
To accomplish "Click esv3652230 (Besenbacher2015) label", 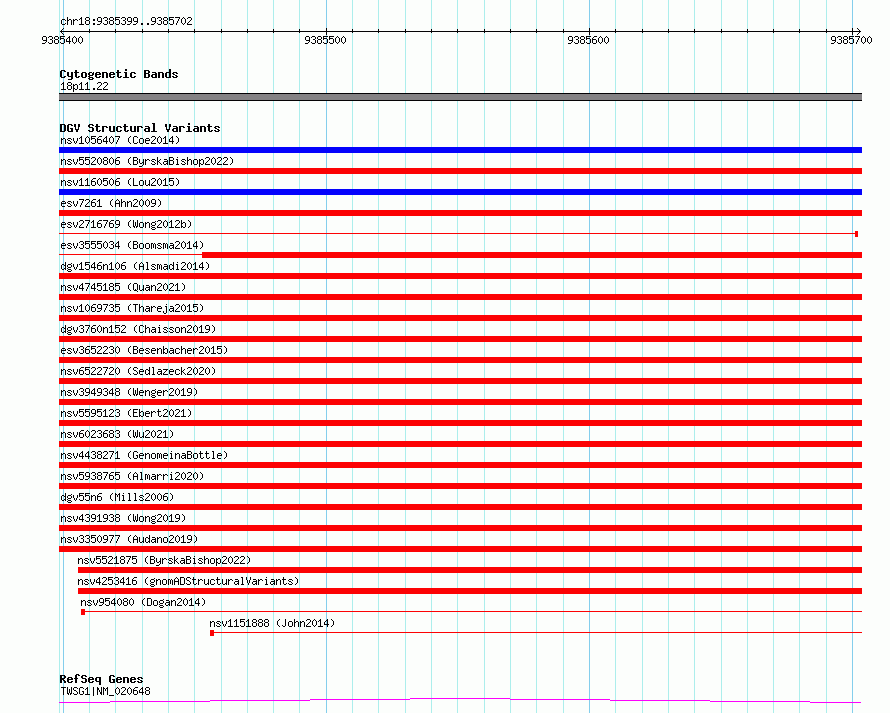I will (x=144, y=350).
